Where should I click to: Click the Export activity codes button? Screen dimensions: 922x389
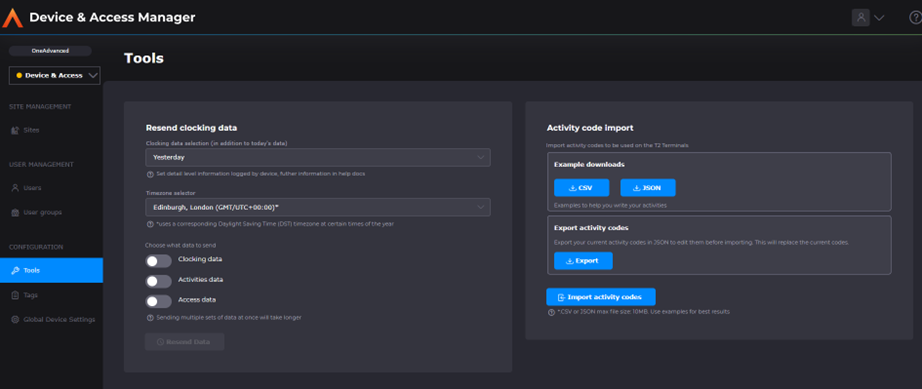(x=583, y=261)
